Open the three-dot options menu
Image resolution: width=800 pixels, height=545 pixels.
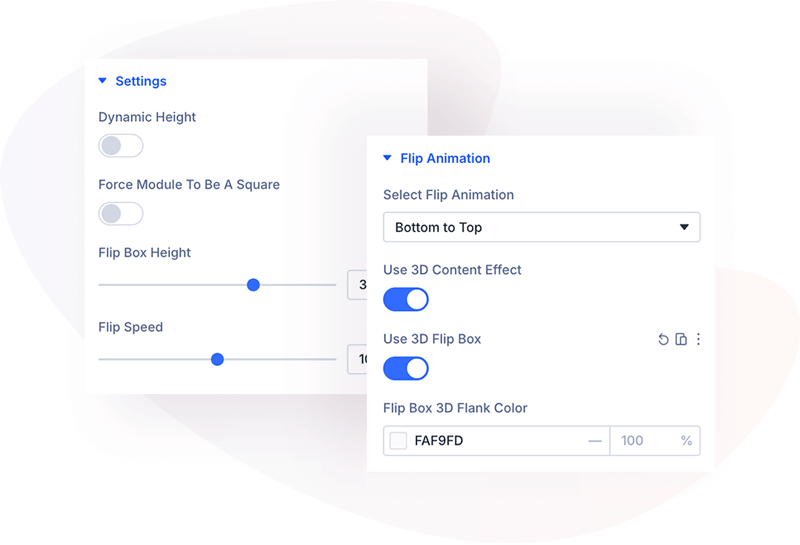pyautogui.click(x=698, y=340)
